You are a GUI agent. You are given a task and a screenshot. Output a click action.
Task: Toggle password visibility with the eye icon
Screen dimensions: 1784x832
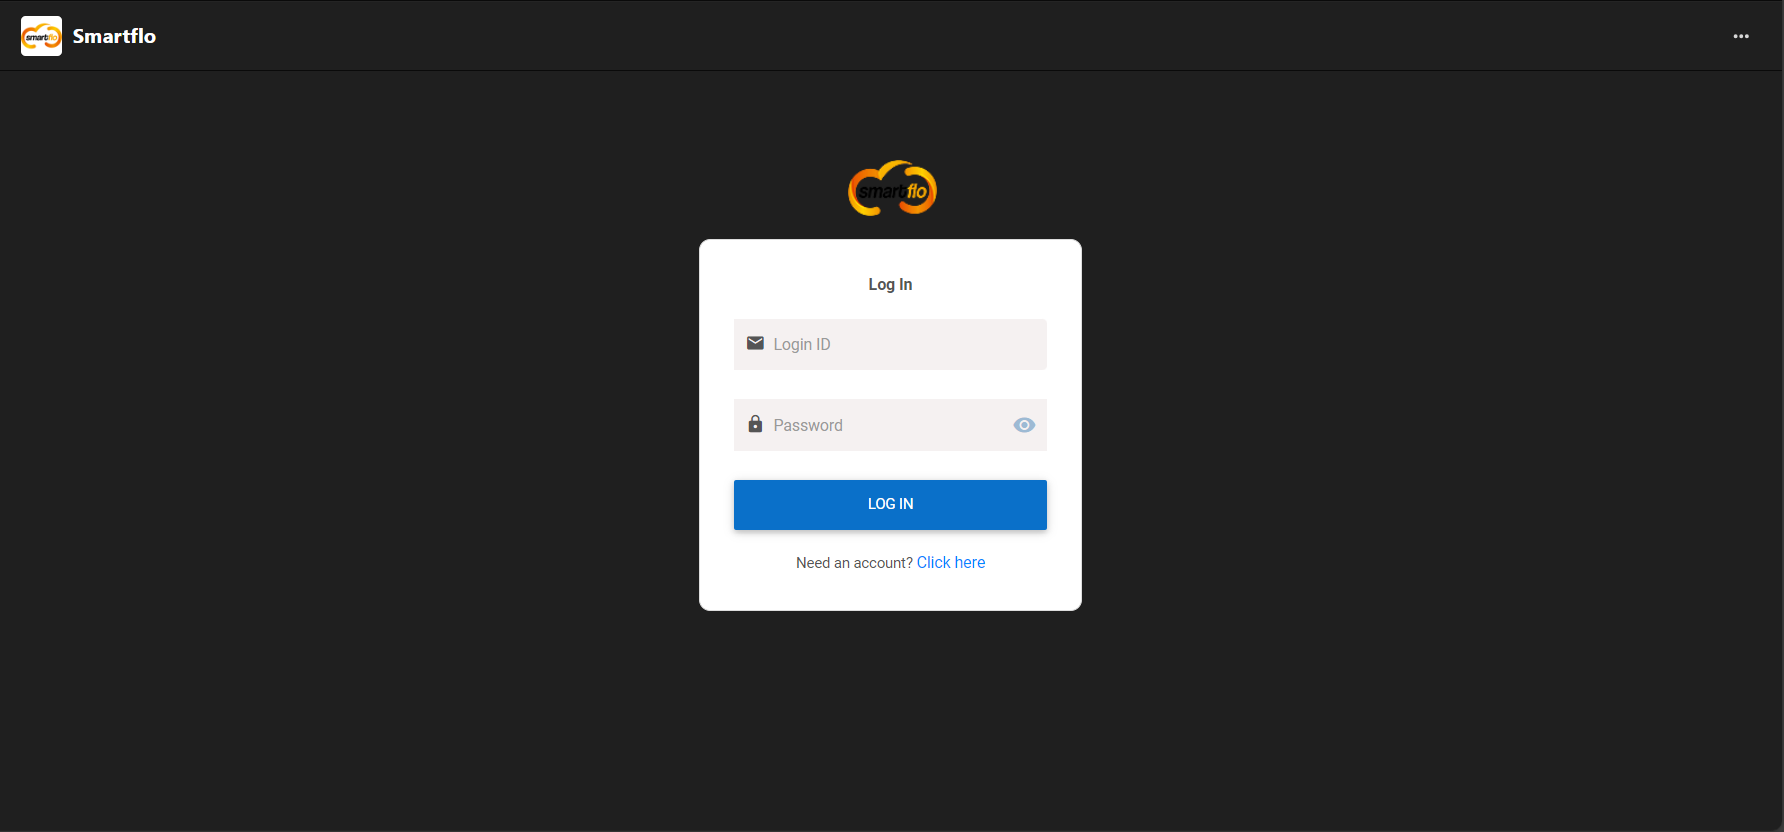(1024, 425)
